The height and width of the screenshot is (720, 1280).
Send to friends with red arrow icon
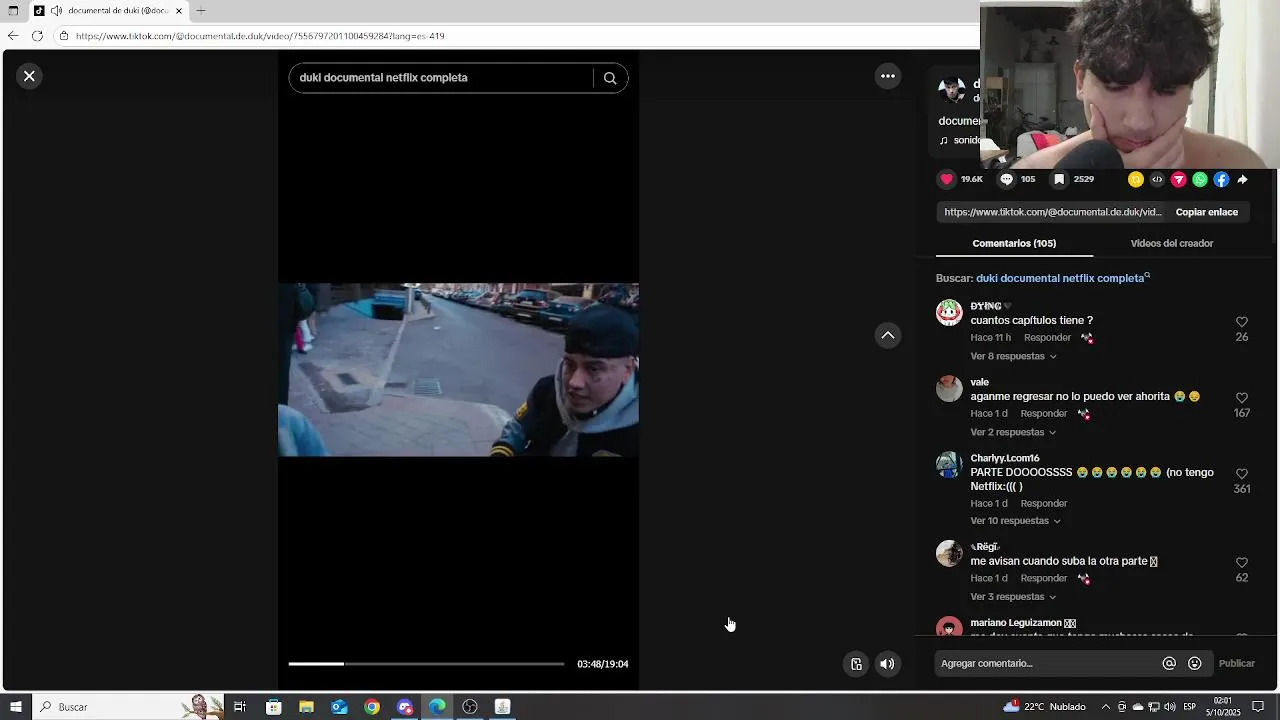(1179, 180)
